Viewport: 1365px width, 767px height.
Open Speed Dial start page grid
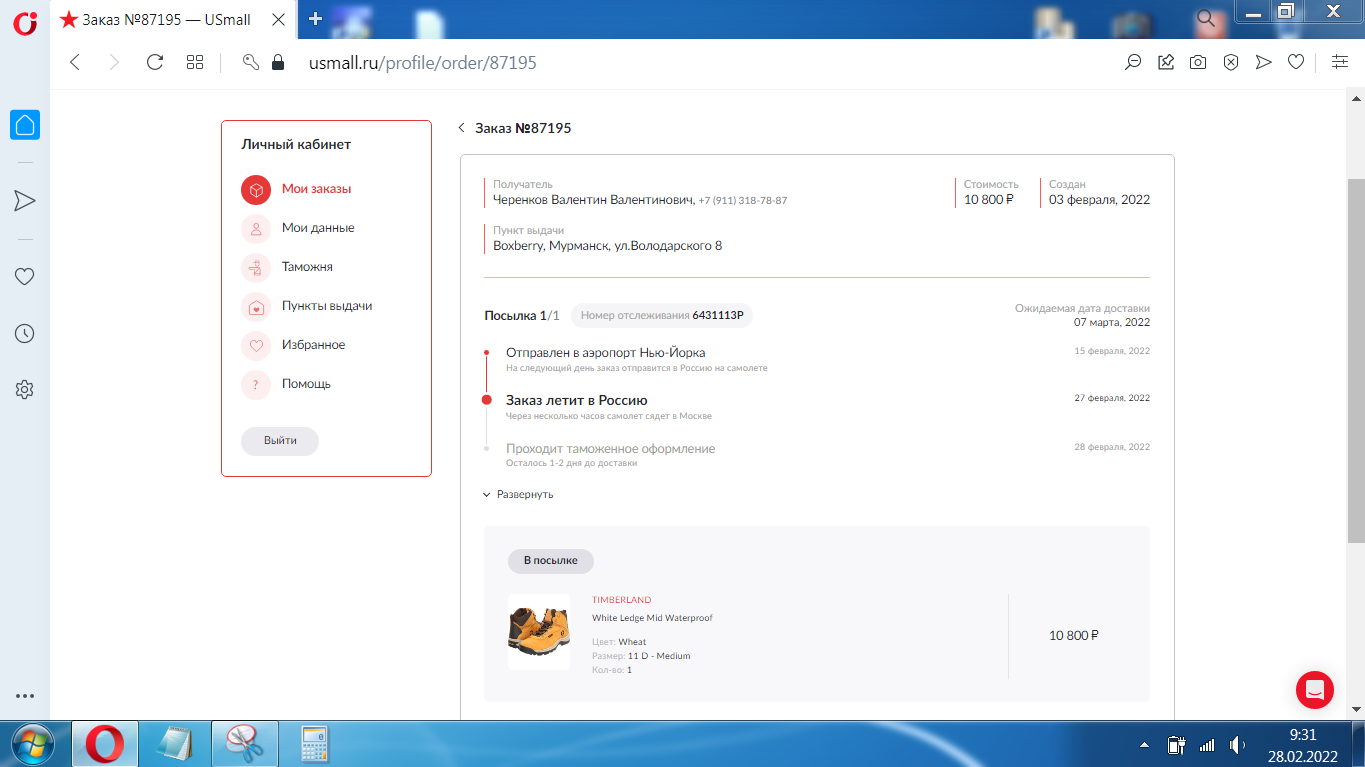[x=195, y=62]
